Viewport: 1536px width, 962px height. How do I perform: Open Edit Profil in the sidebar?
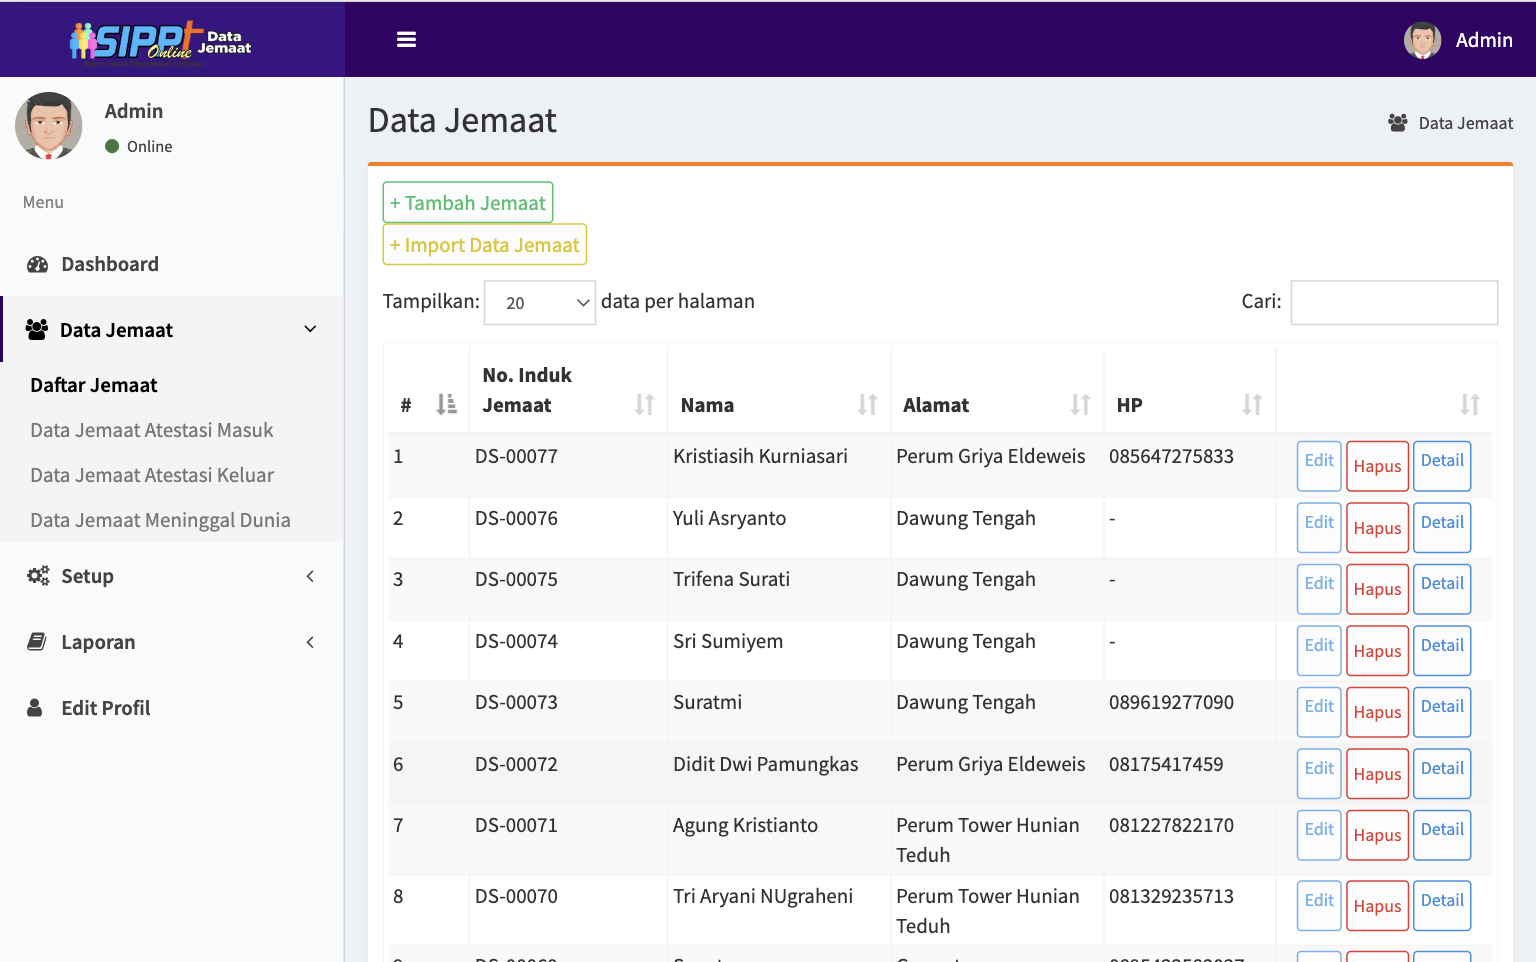tap(105, 708)
